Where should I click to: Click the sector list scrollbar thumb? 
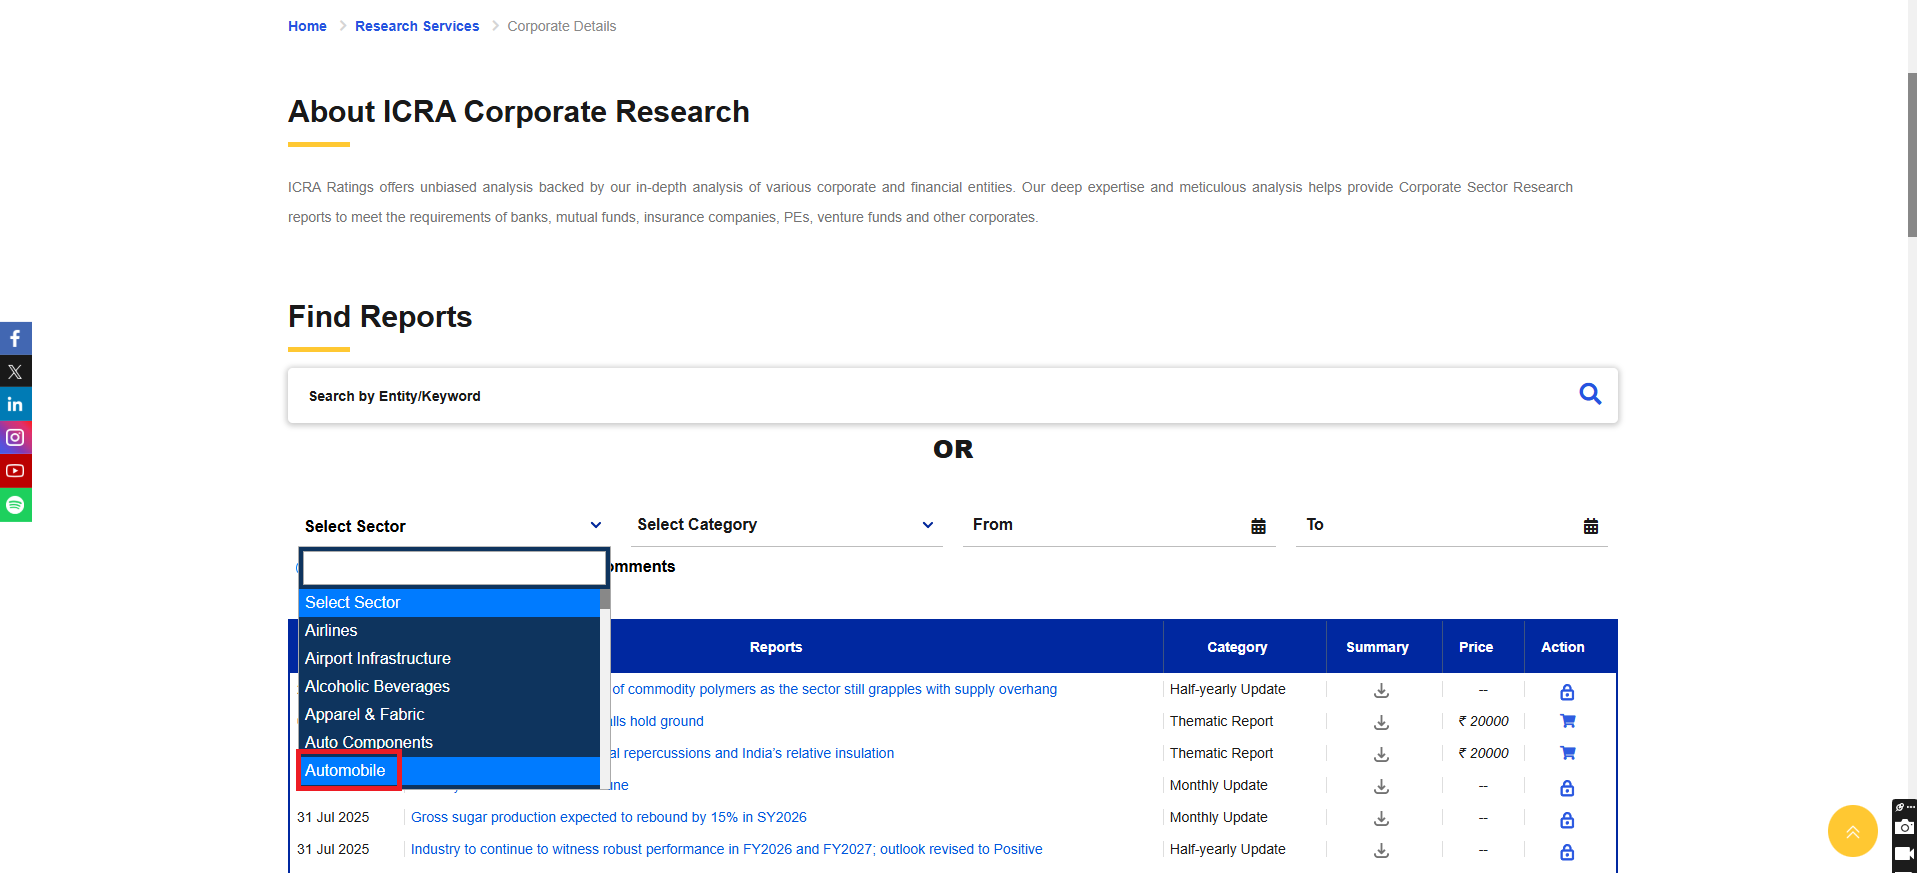604,600
